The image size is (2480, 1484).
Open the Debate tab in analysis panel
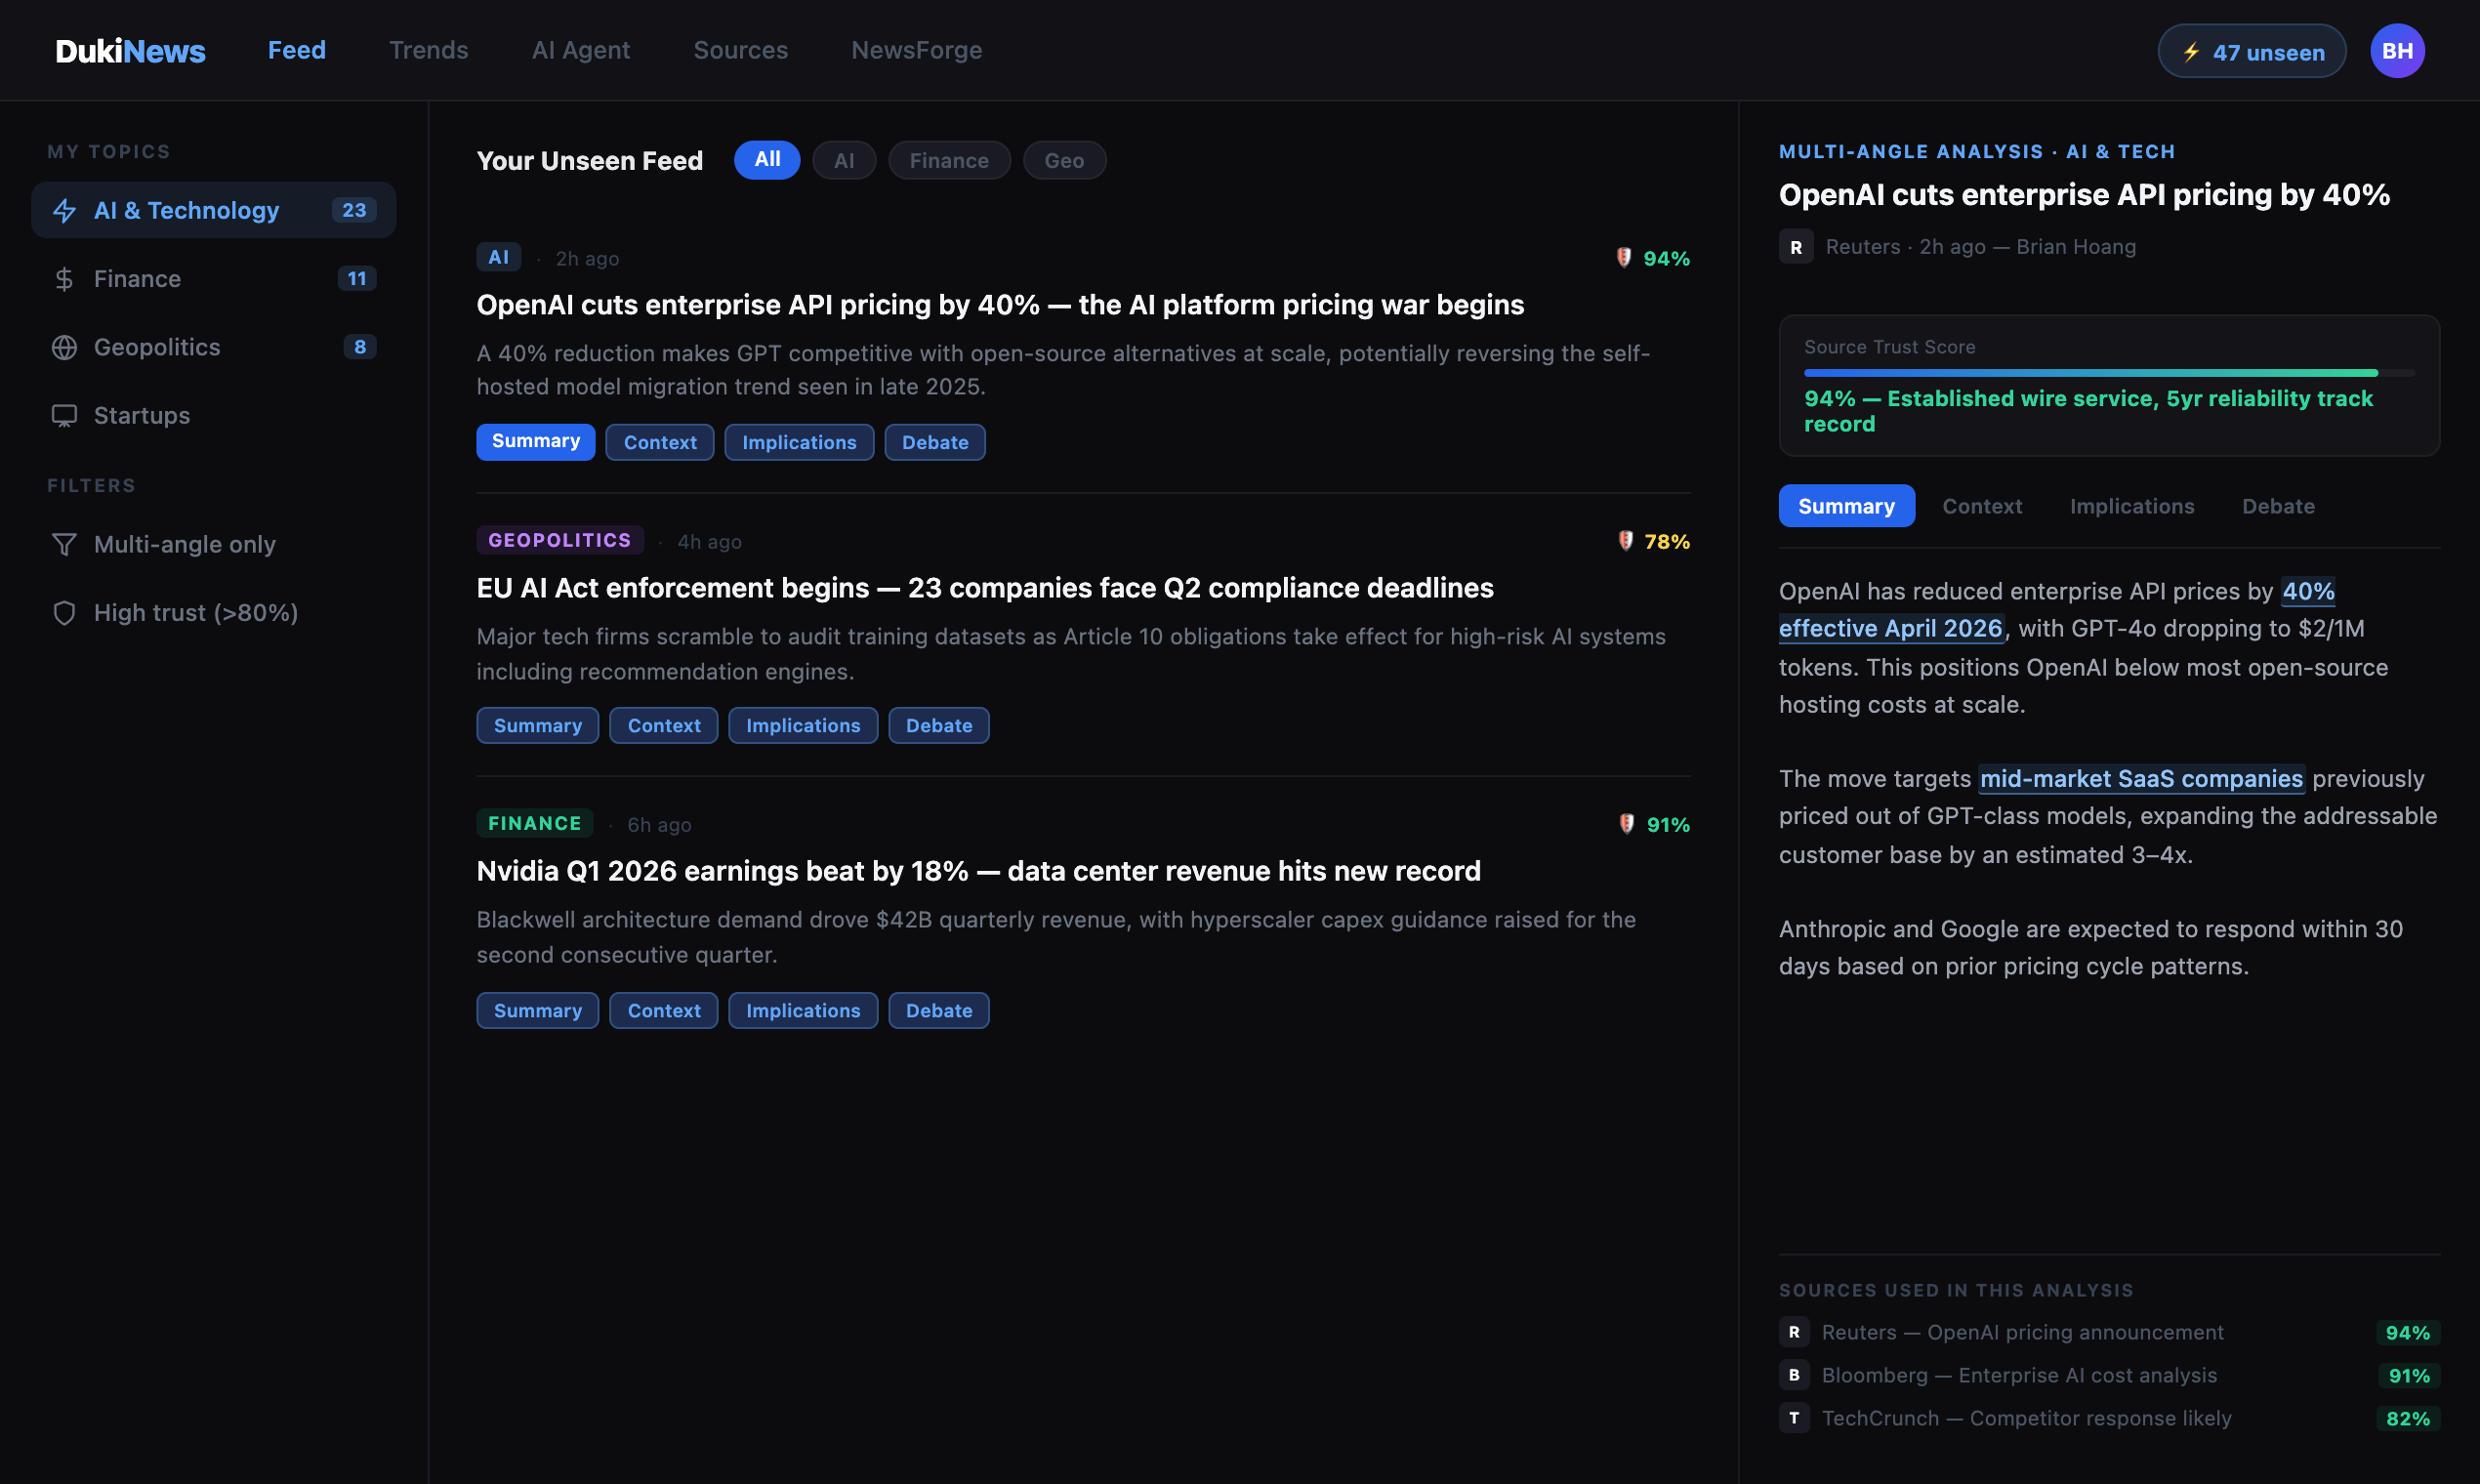tap(2277, 506)
